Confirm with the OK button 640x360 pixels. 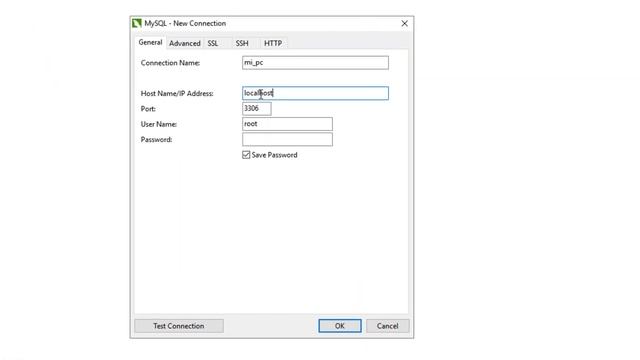[340, 326]
